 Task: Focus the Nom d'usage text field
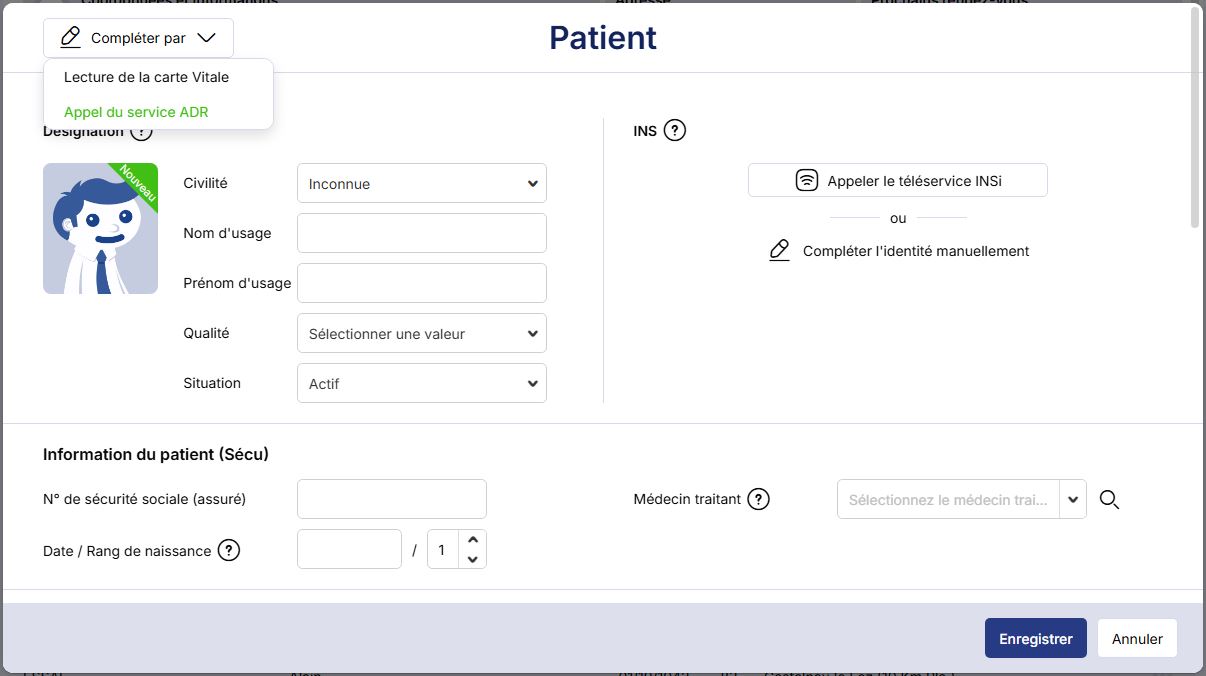tap(422, 233)
